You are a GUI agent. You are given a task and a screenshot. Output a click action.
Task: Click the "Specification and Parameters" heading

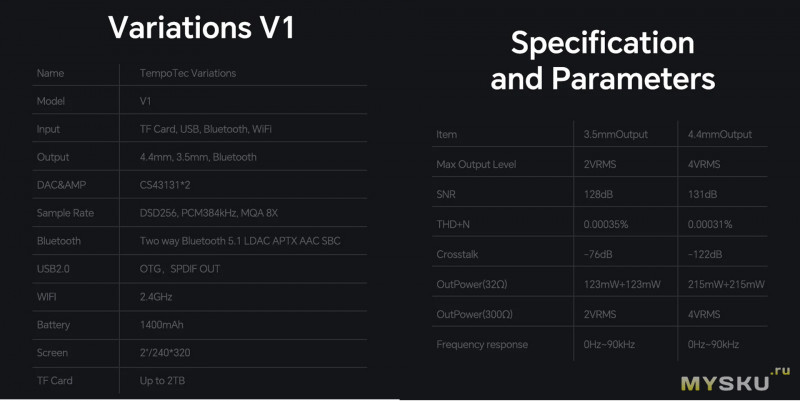point(602,61)
